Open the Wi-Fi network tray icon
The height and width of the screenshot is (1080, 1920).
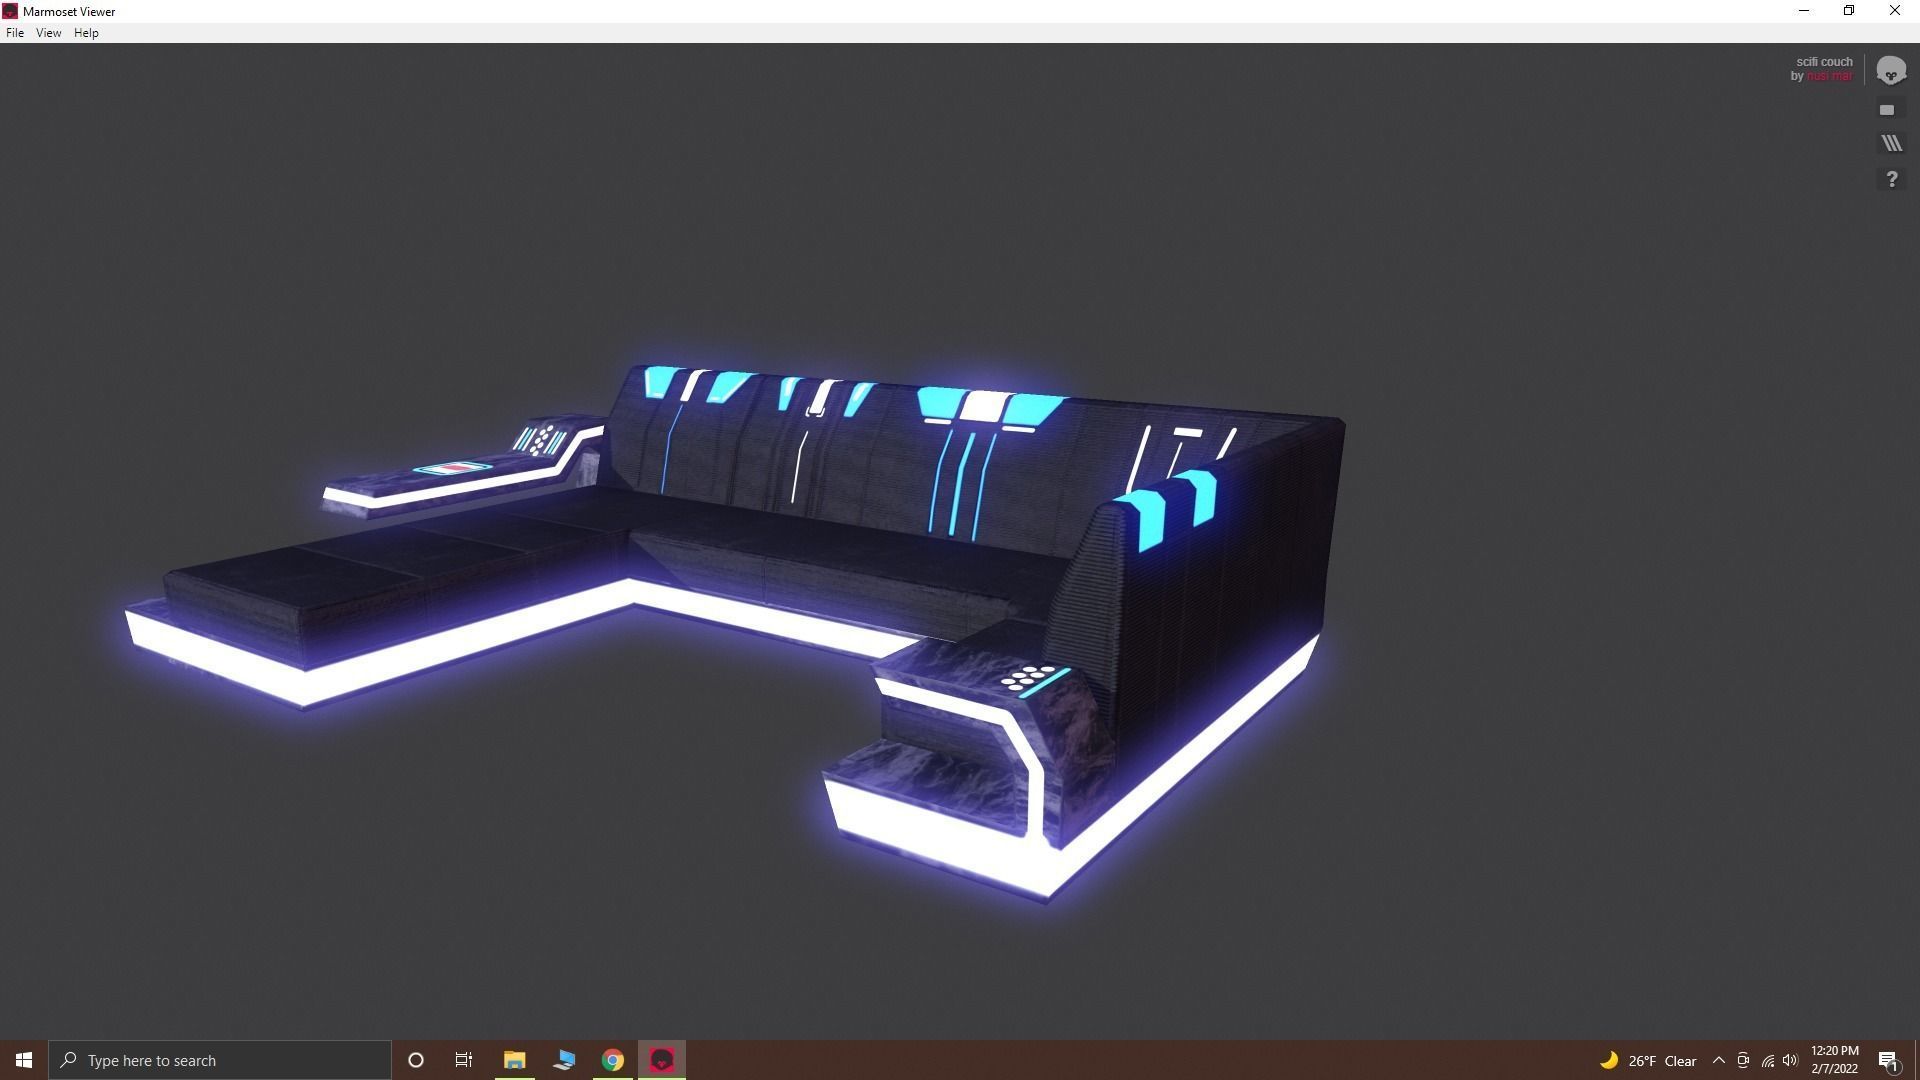(x=1767, y=1061)
